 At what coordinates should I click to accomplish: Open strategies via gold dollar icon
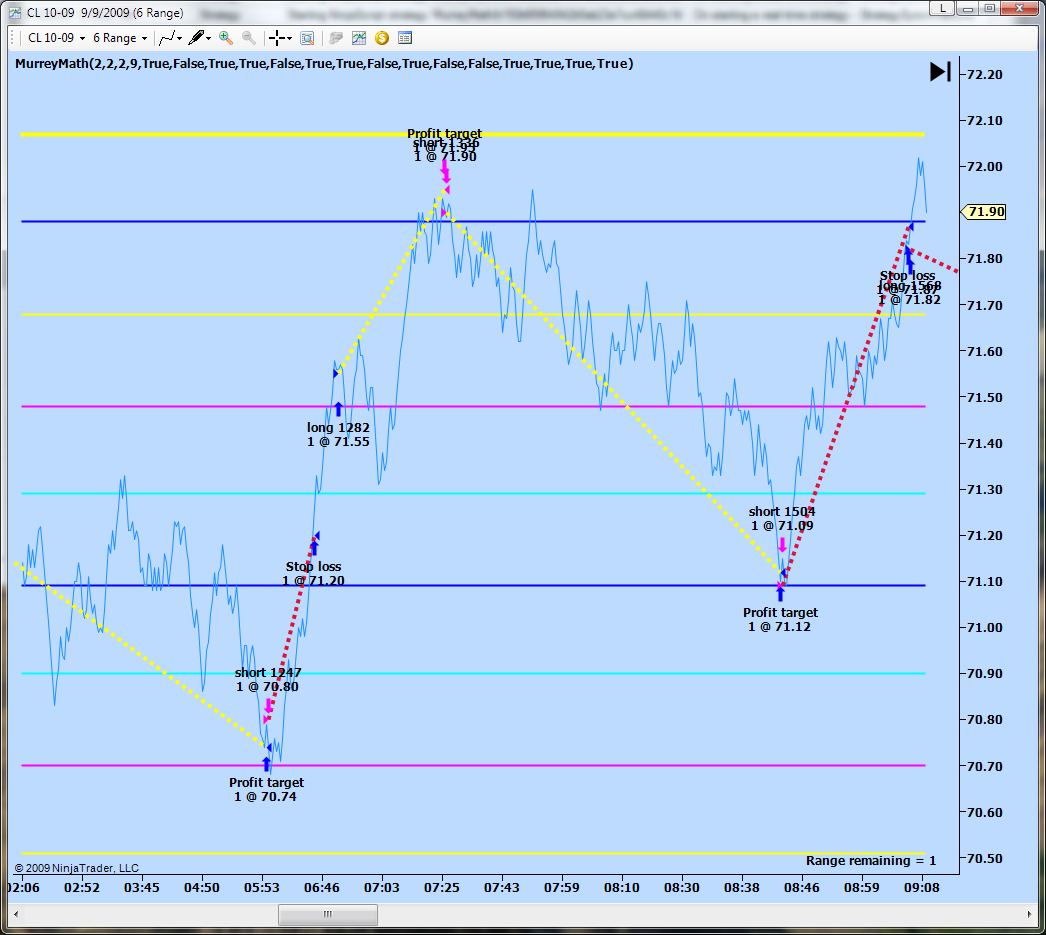(382, 38)
